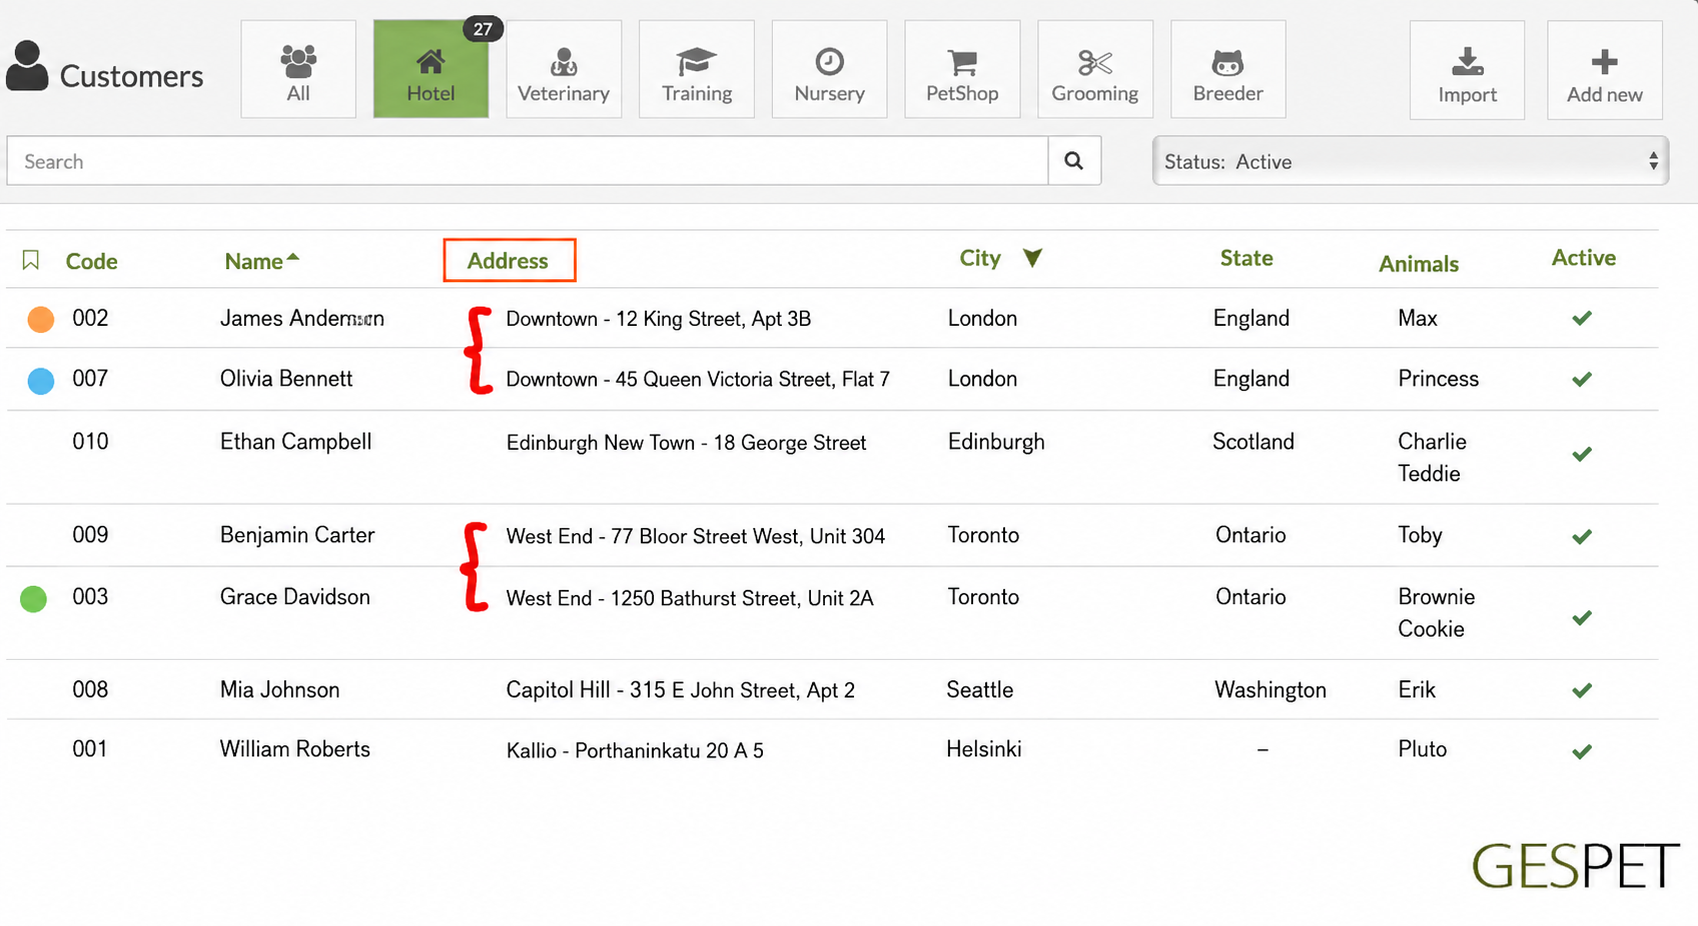The width and height of the screenshot is (1698, 926).
Task: Click blue marker for Olivia Bennett
Action: (x=41, y=381)
